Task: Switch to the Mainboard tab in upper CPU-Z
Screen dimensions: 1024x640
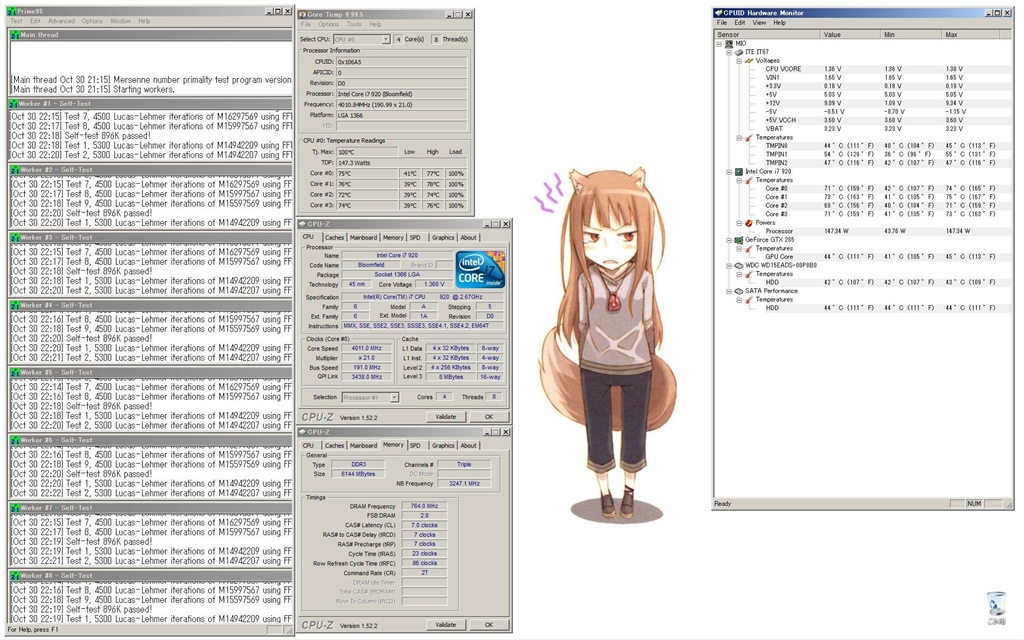Action: pyautogui.click(x=363, y=238)
